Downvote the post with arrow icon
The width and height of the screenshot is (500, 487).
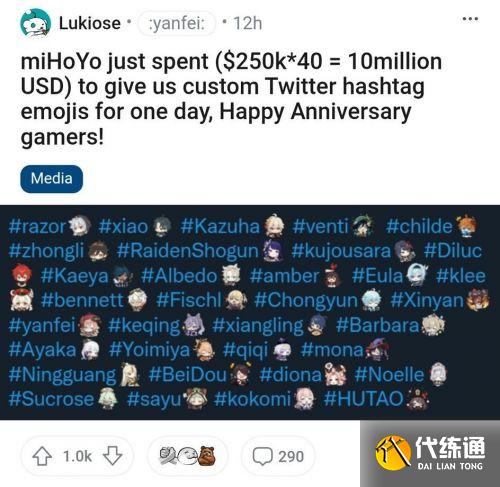[112, 456]
